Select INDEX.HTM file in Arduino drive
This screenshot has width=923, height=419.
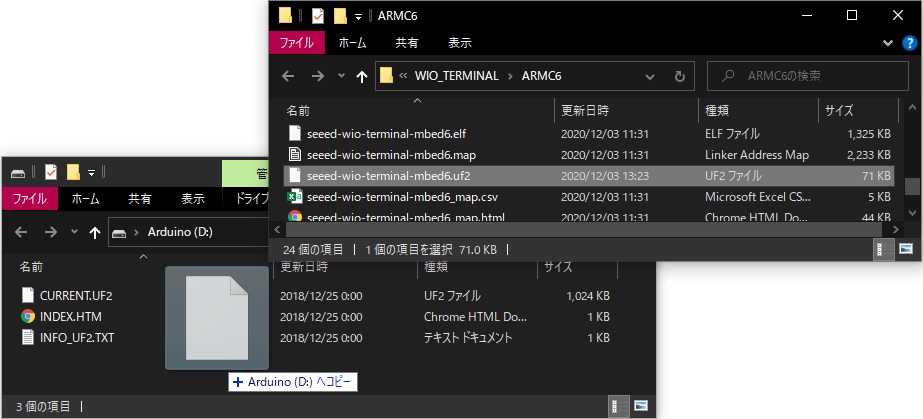coord(71,317)
